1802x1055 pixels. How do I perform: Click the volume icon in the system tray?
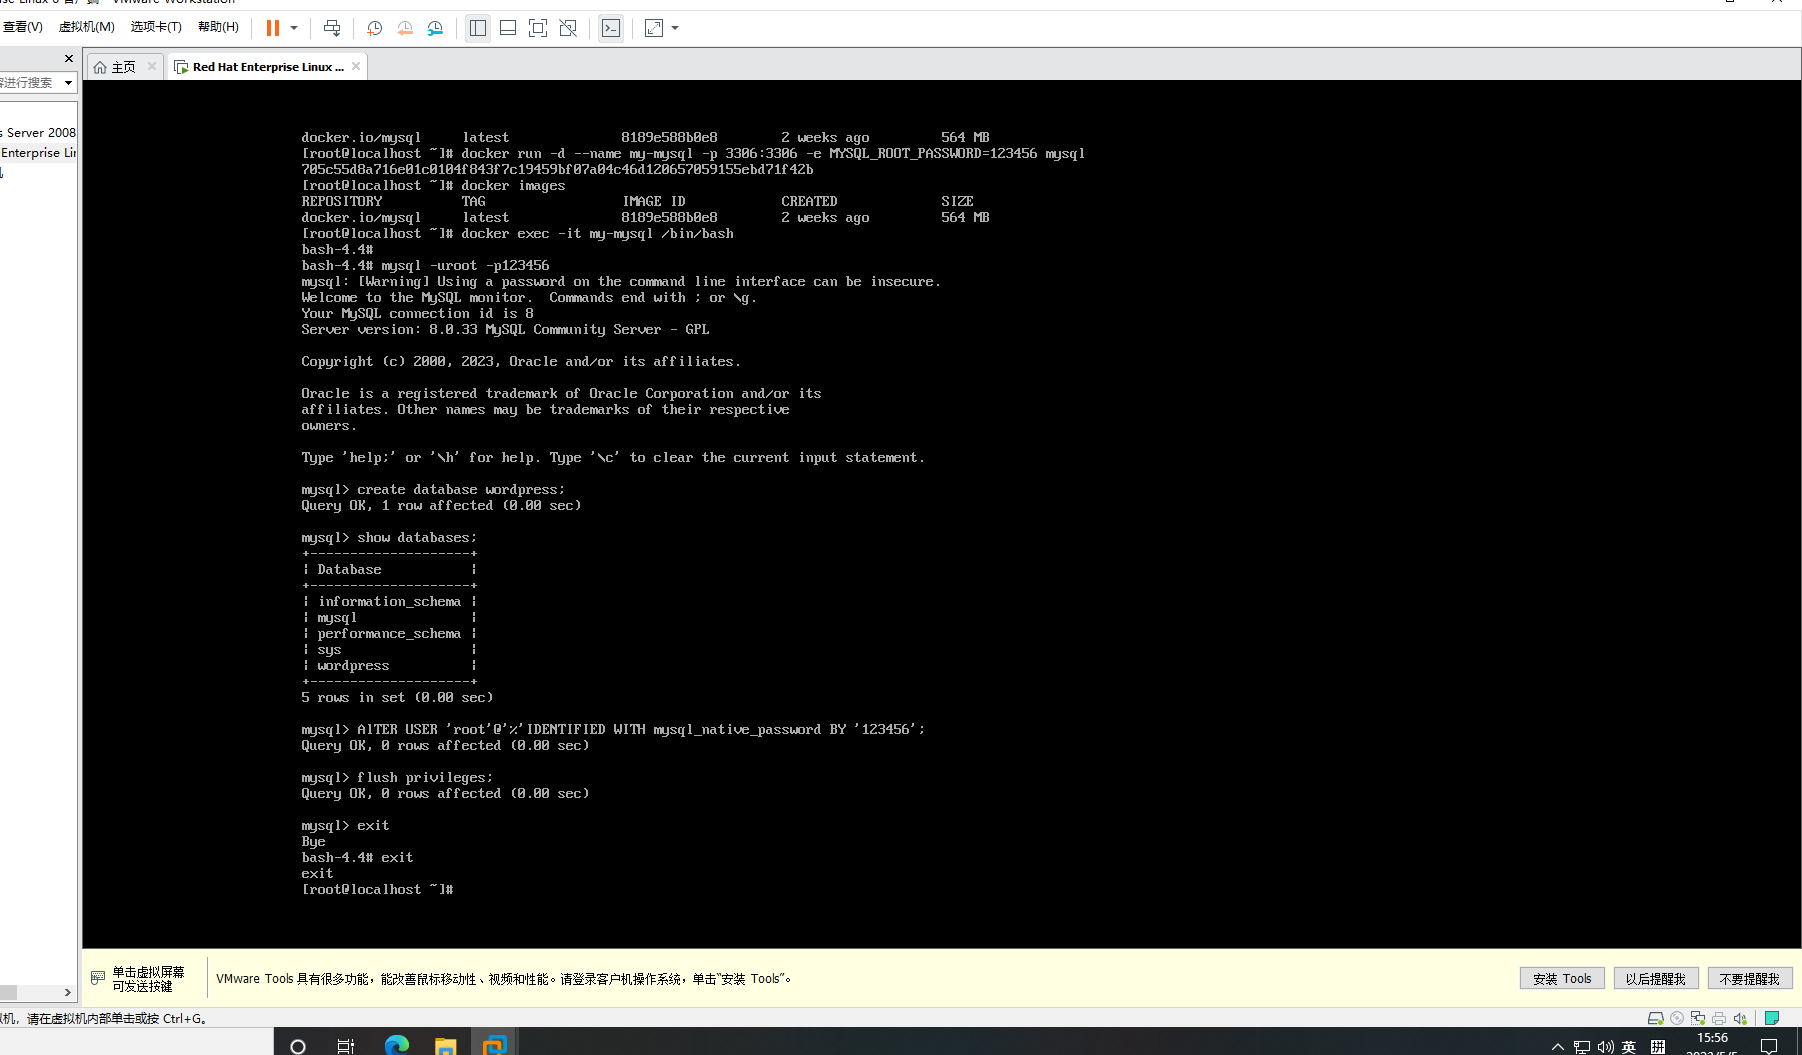pyautogui.click(x=1605, y=1047)
